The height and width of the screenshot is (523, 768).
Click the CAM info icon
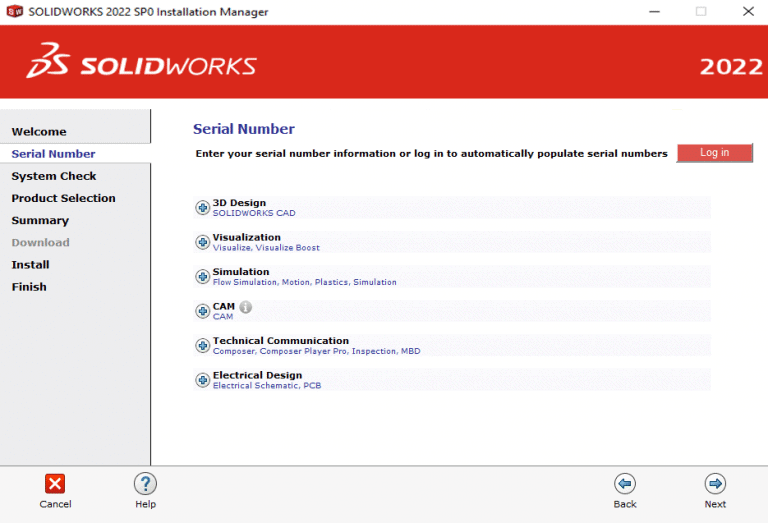245,307
